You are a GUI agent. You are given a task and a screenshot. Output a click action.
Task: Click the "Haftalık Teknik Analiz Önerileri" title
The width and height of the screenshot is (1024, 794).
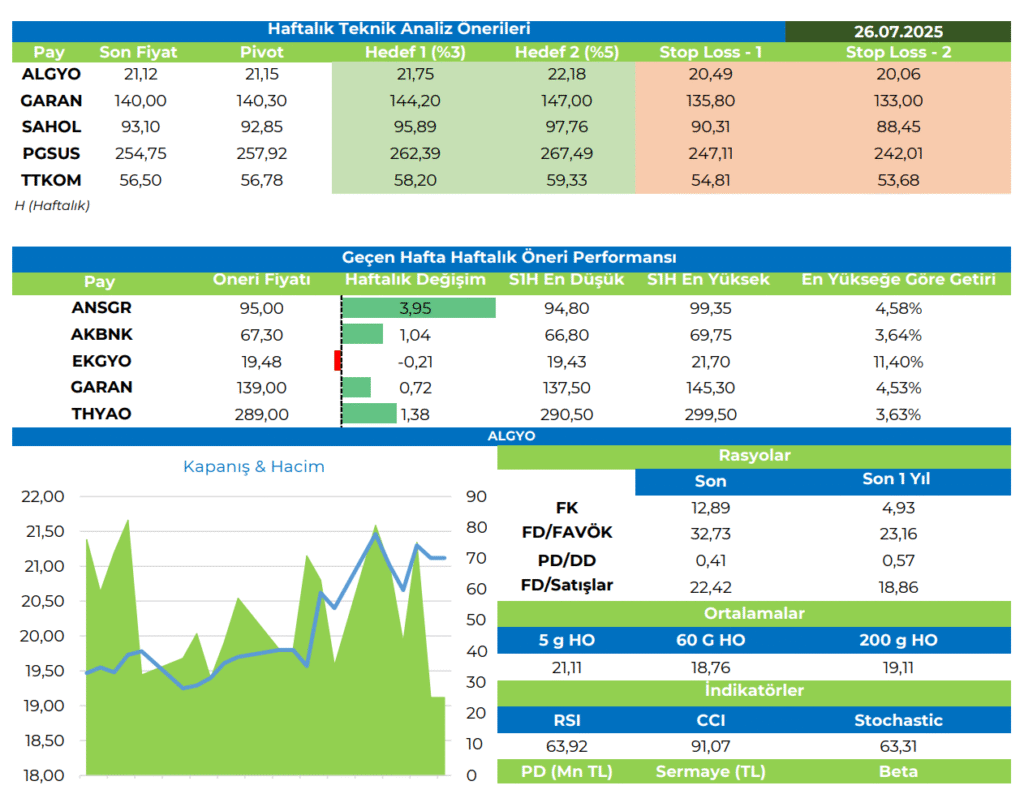(x=398, y=29)
